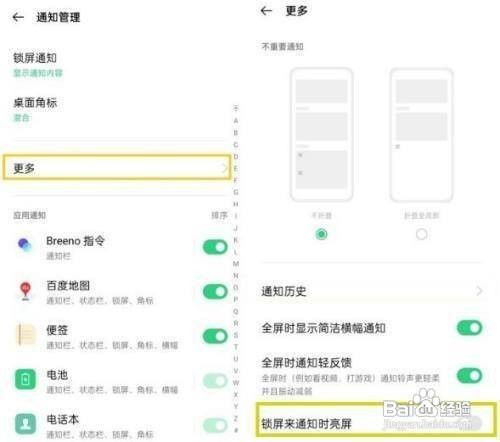The image size is (500, 442).
Task: Turn off 全屏时通知轻反馈 switch
Action: click(x=469, y=376)
